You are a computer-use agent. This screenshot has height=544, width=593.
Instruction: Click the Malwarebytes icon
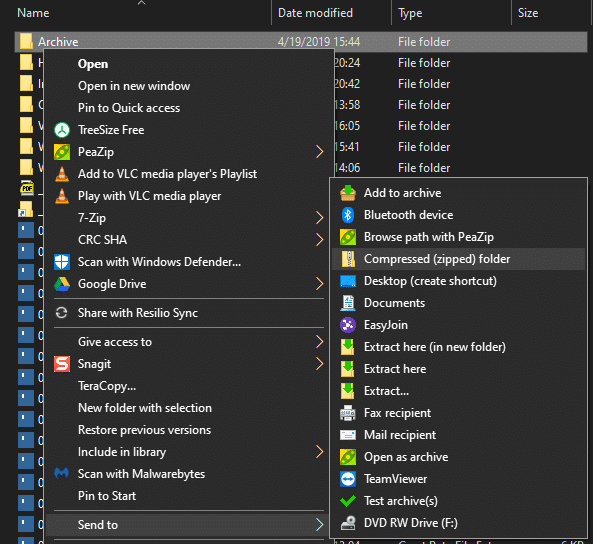click(62, 474)
